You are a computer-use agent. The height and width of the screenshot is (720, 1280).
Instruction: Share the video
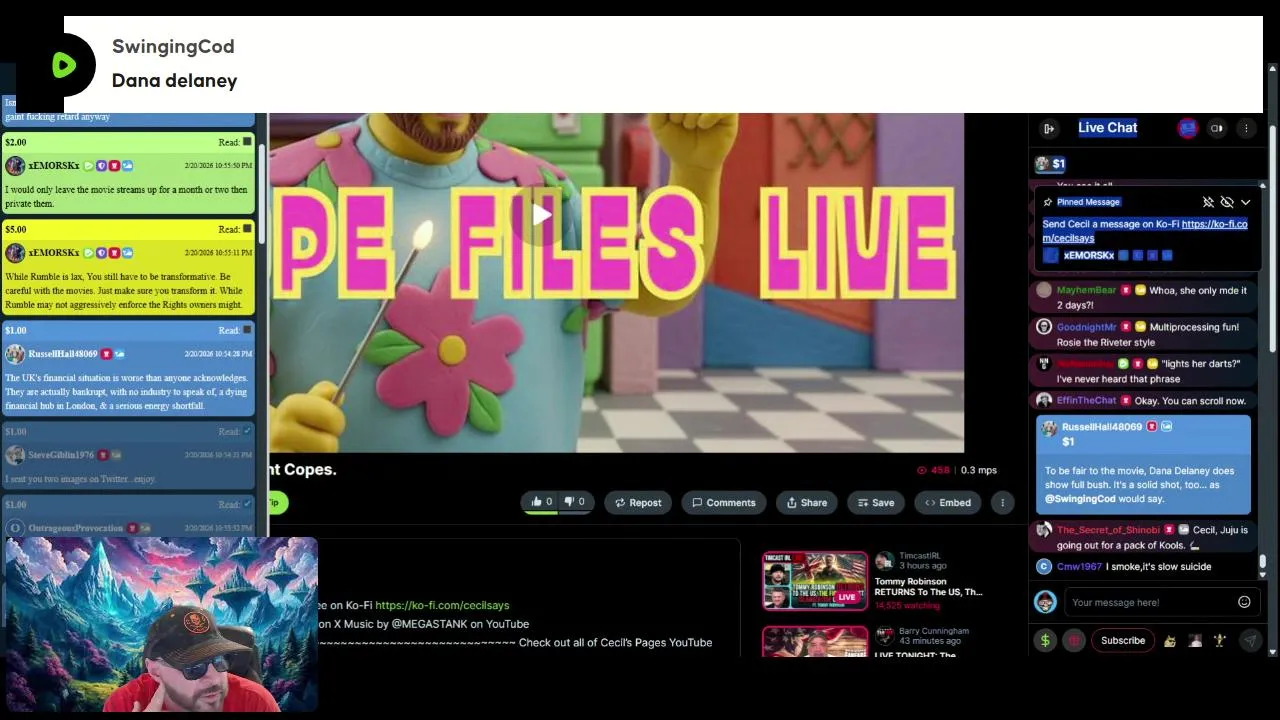coord(807,503)
